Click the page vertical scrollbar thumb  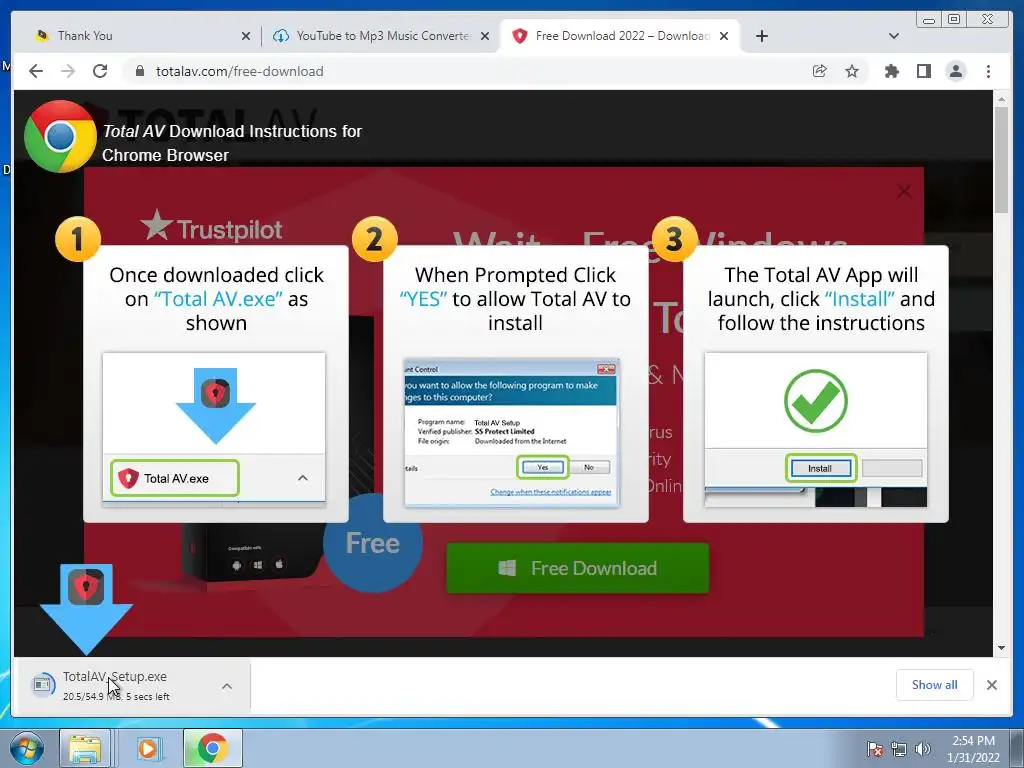point(1001,160)
